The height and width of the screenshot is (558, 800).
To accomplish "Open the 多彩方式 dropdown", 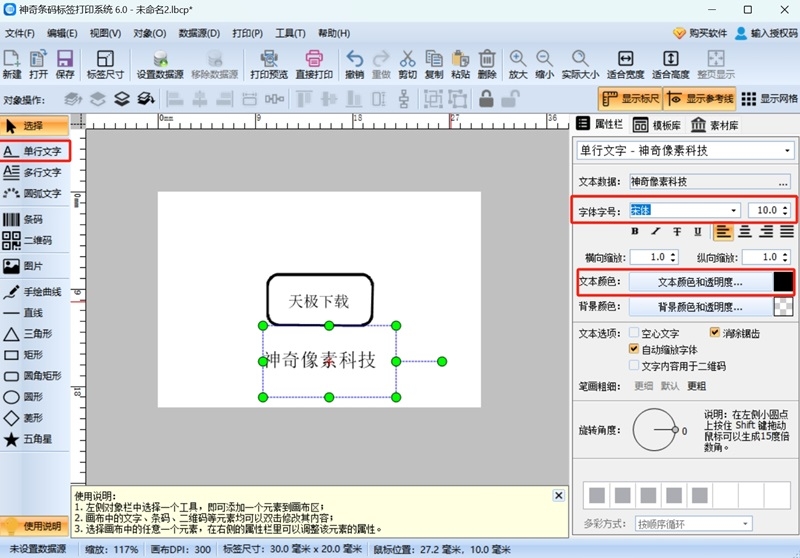I will tap(745, 524).
